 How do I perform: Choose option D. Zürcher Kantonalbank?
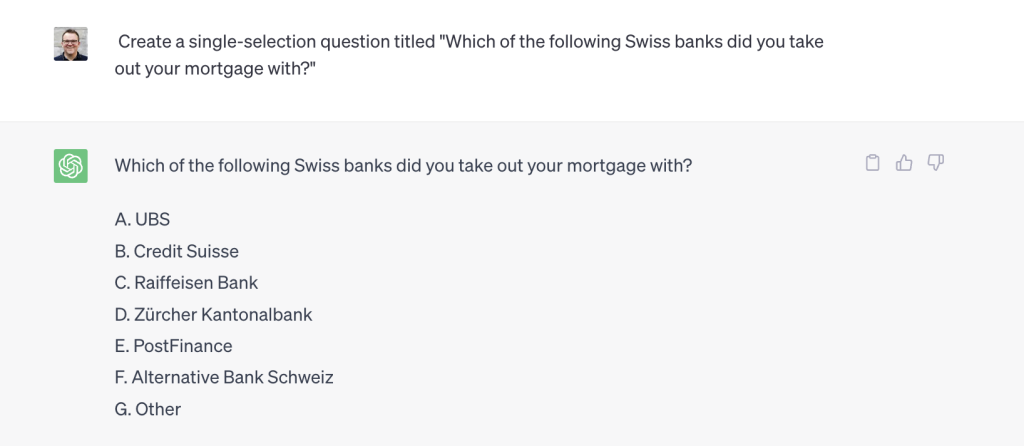(x=214, y=315)
